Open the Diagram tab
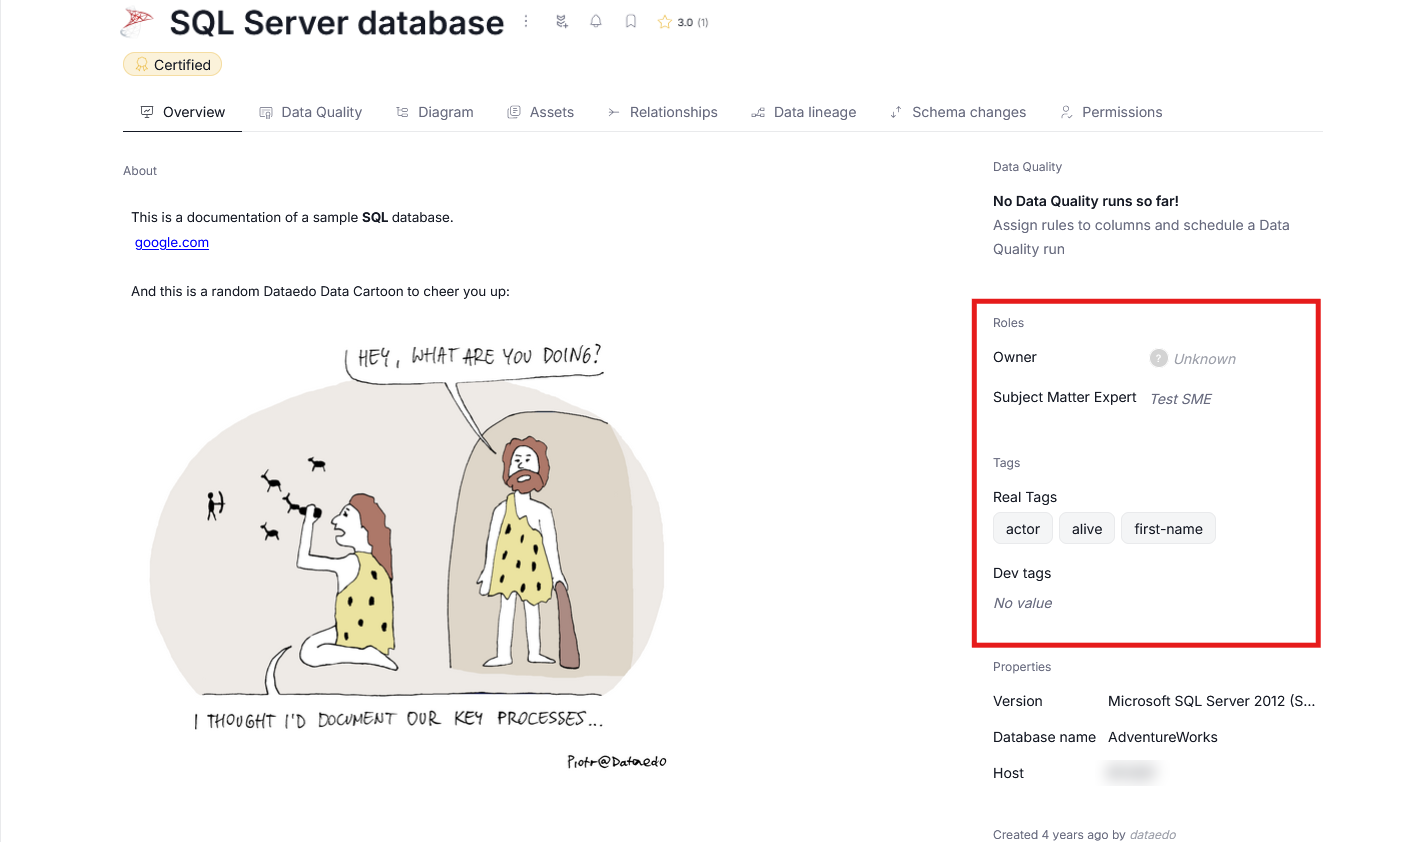Screen dimensions: 1417x842 click(434, 112)
